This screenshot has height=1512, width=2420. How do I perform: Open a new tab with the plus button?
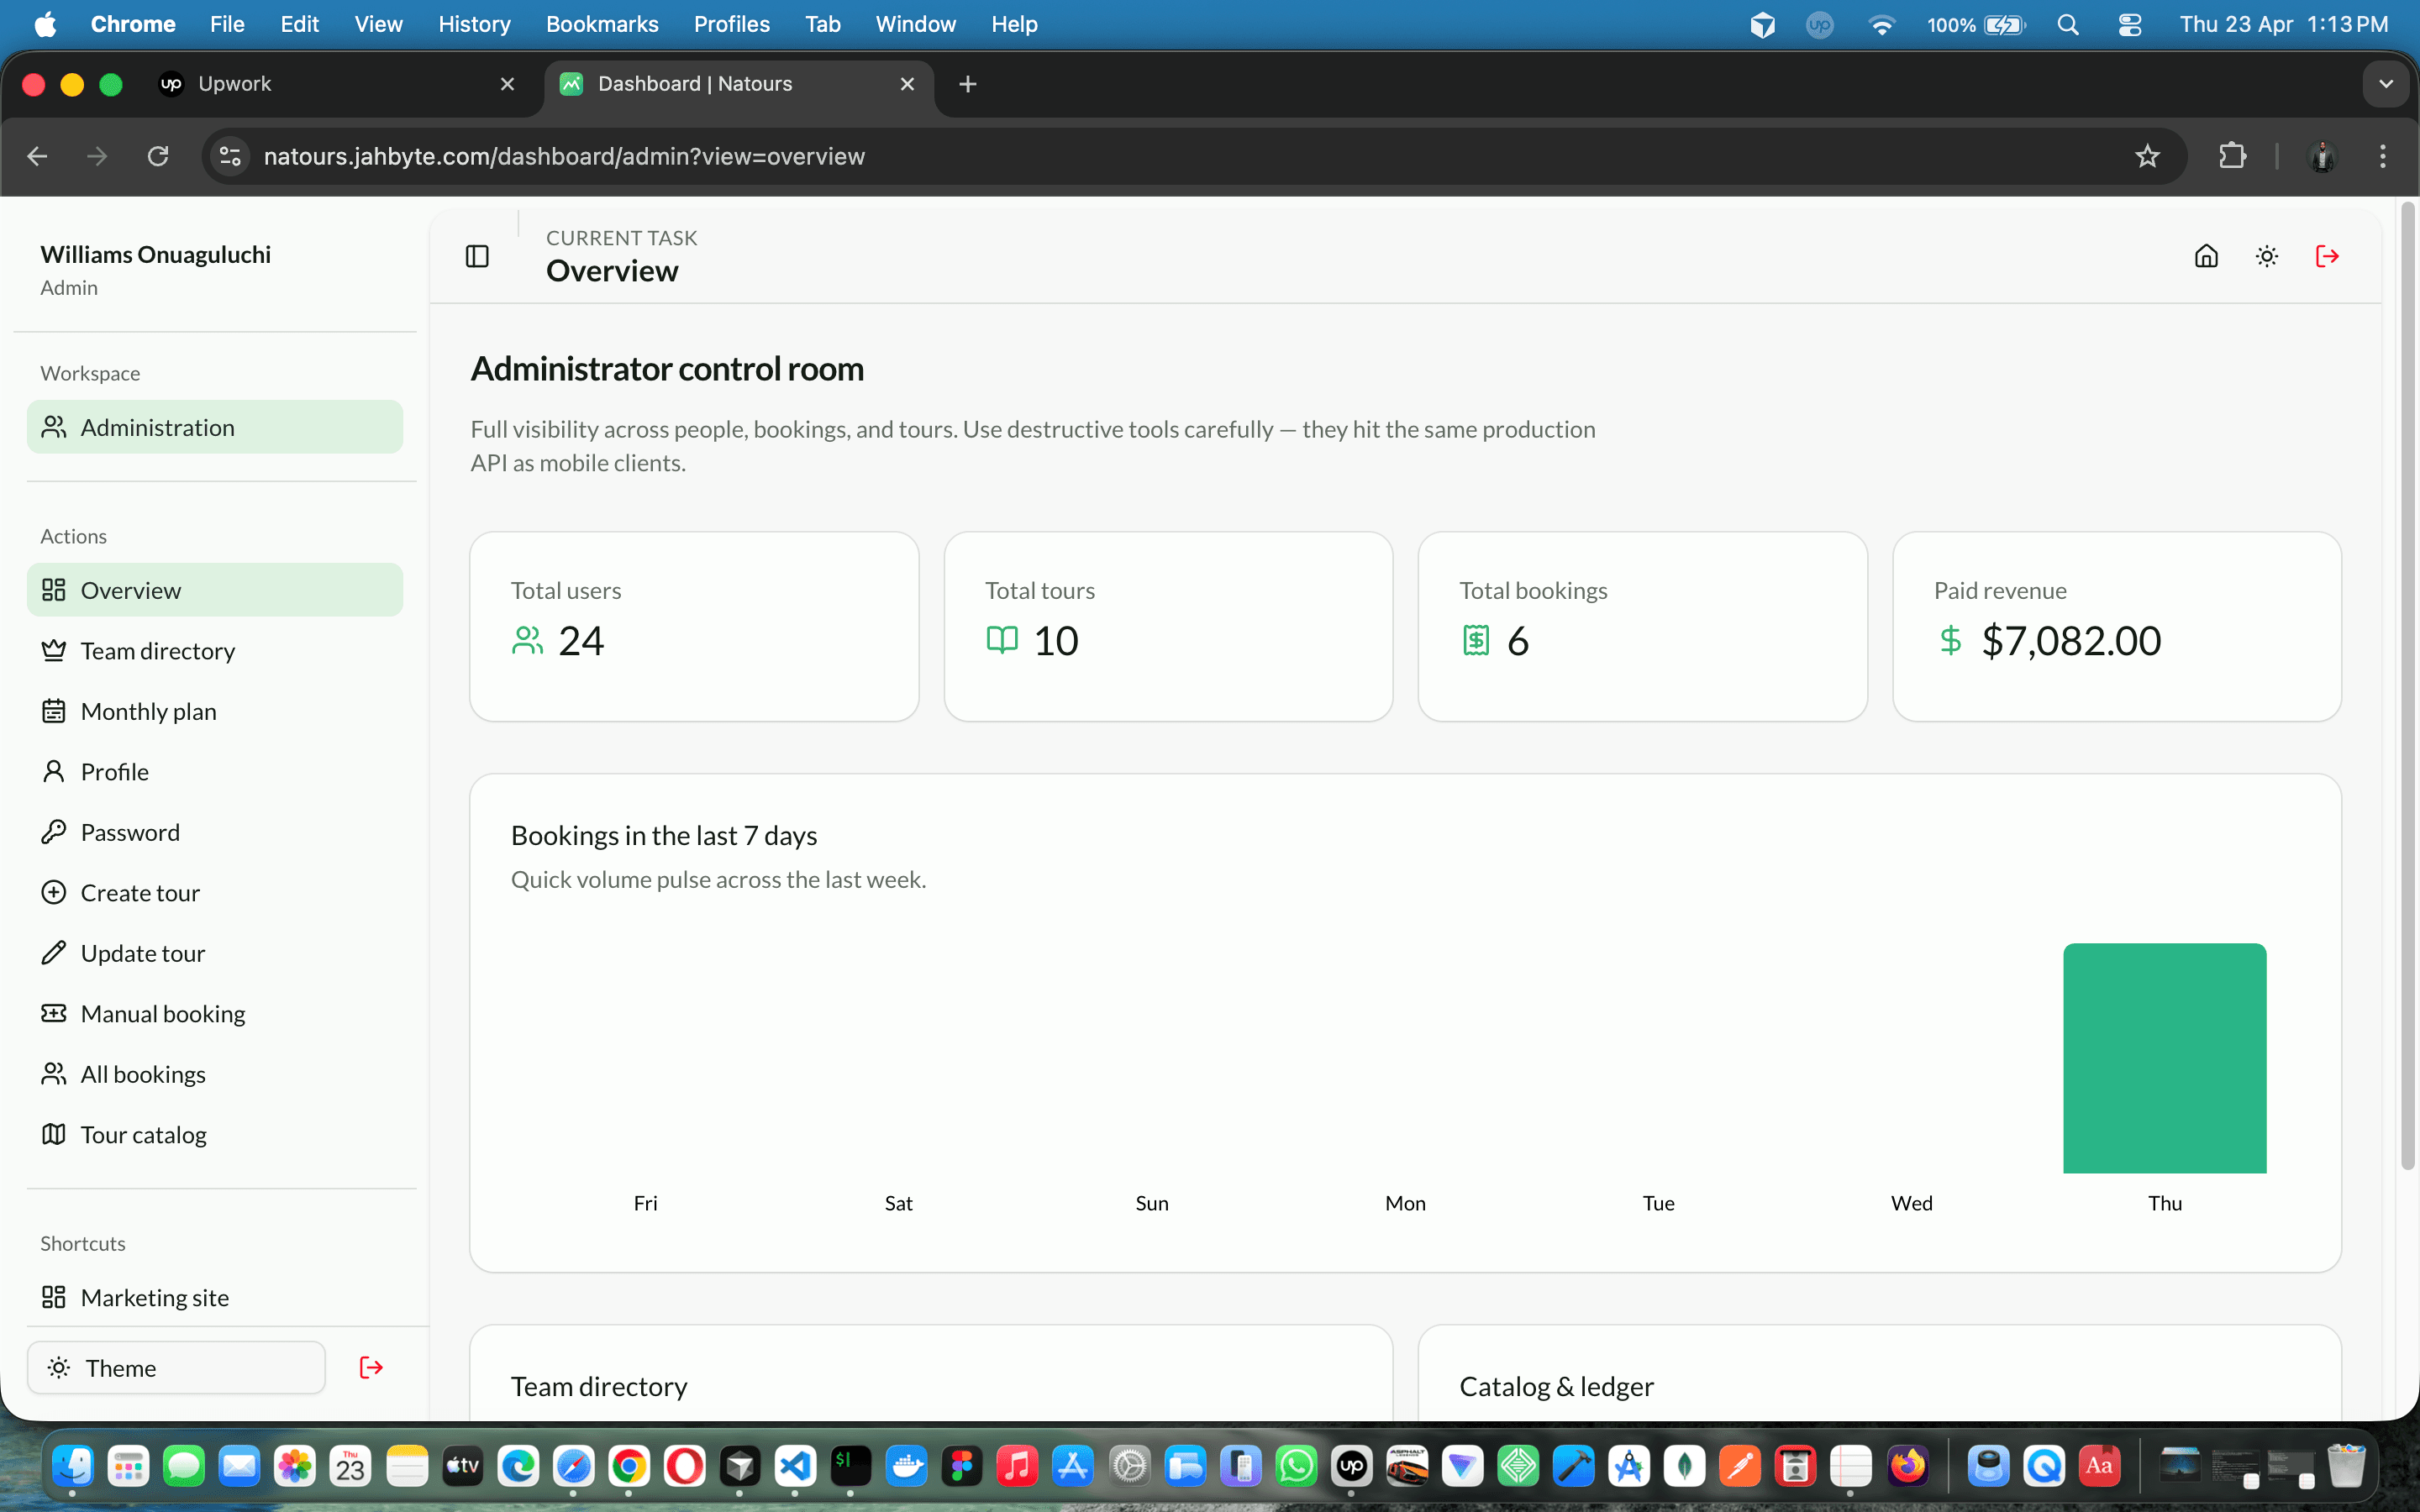pos(967,84)
